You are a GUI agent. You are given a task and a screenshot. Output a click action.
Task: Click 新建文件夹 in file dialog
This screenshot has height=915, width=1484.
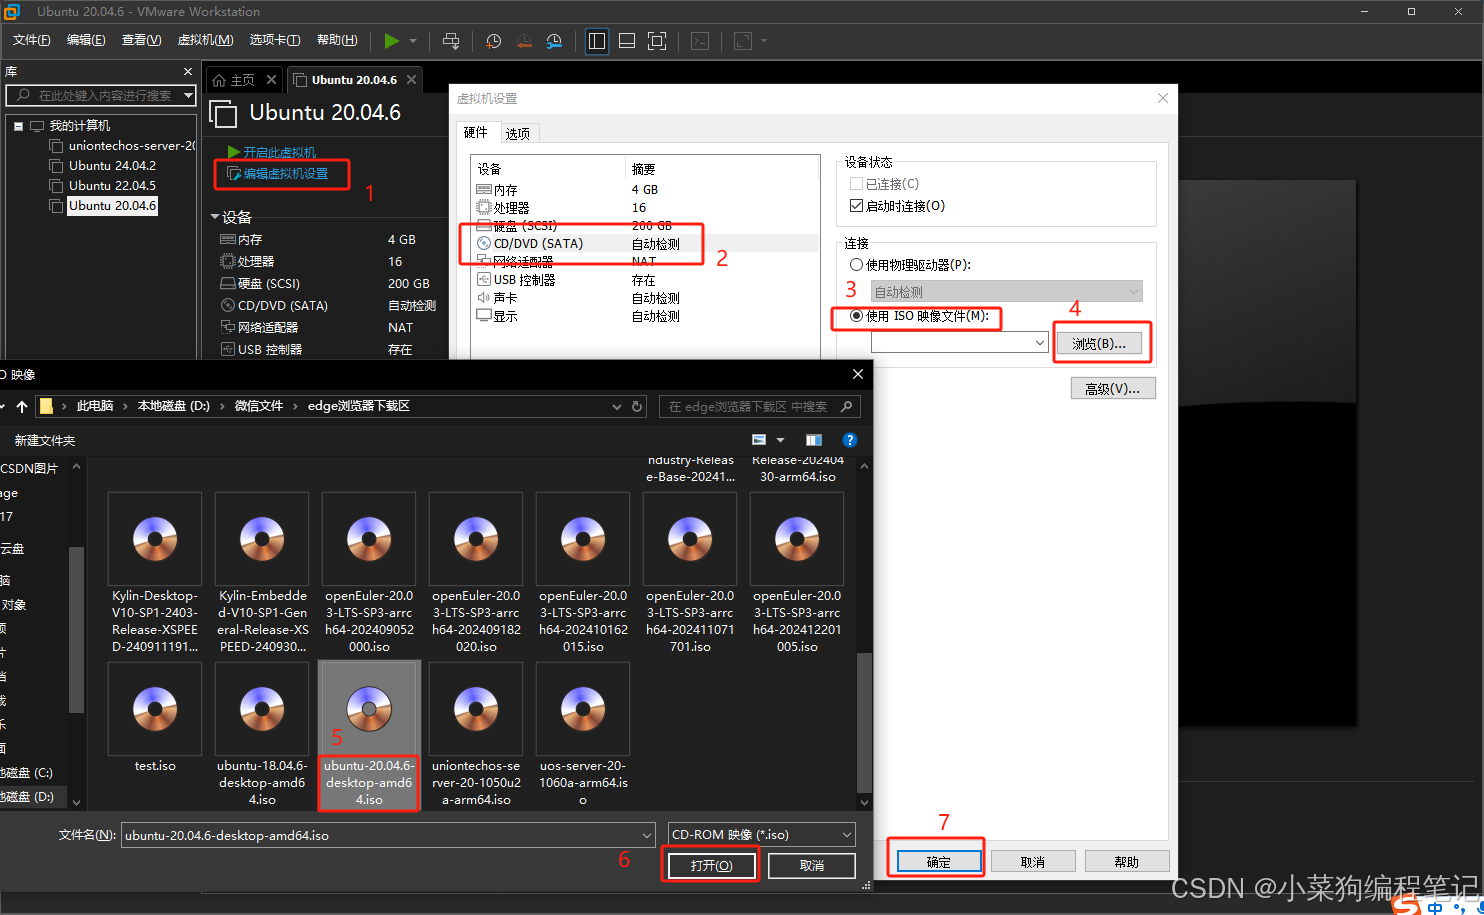coord(45,440)
